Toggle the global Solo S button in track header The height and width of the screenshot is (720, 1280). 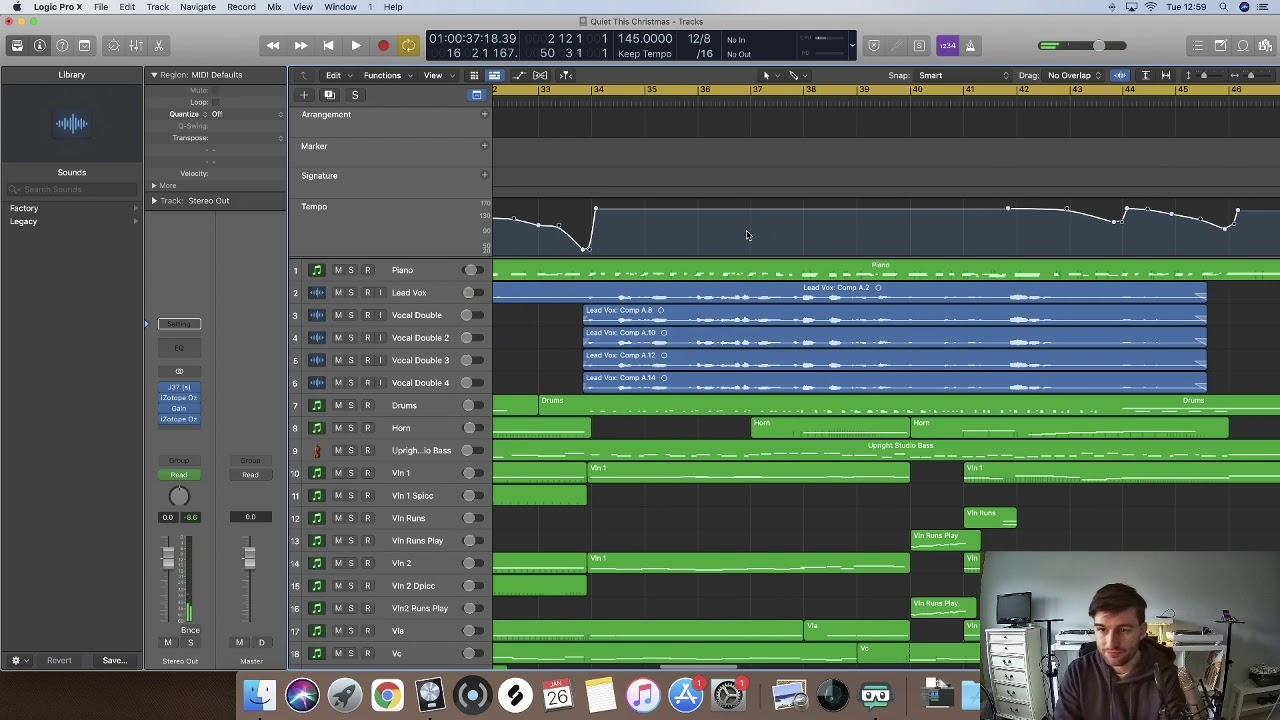[355, 95]
